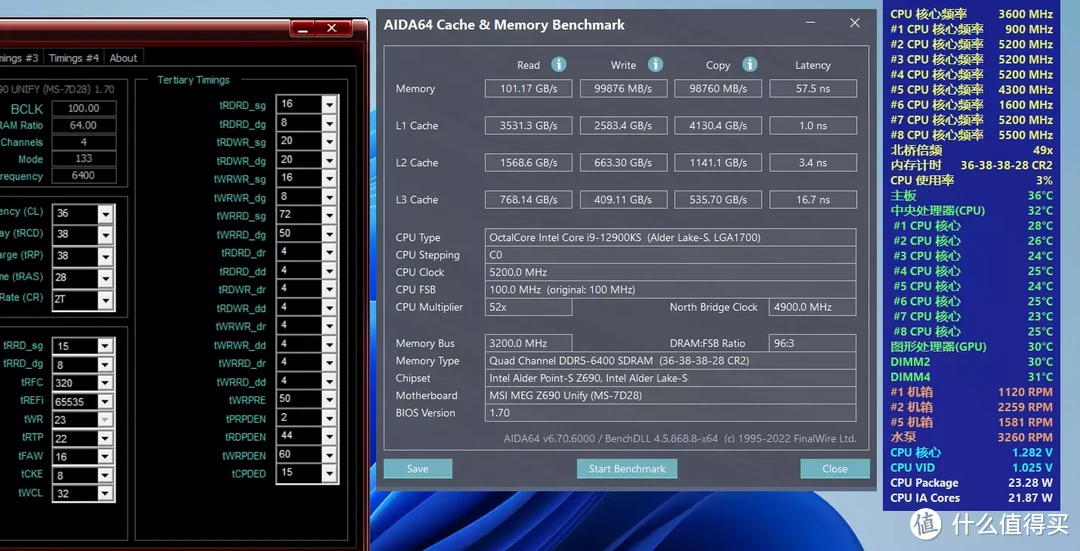Click the BCLK field showing 100.00
The height and width of the screenshot is (551, 1080).
coord(83,108)
